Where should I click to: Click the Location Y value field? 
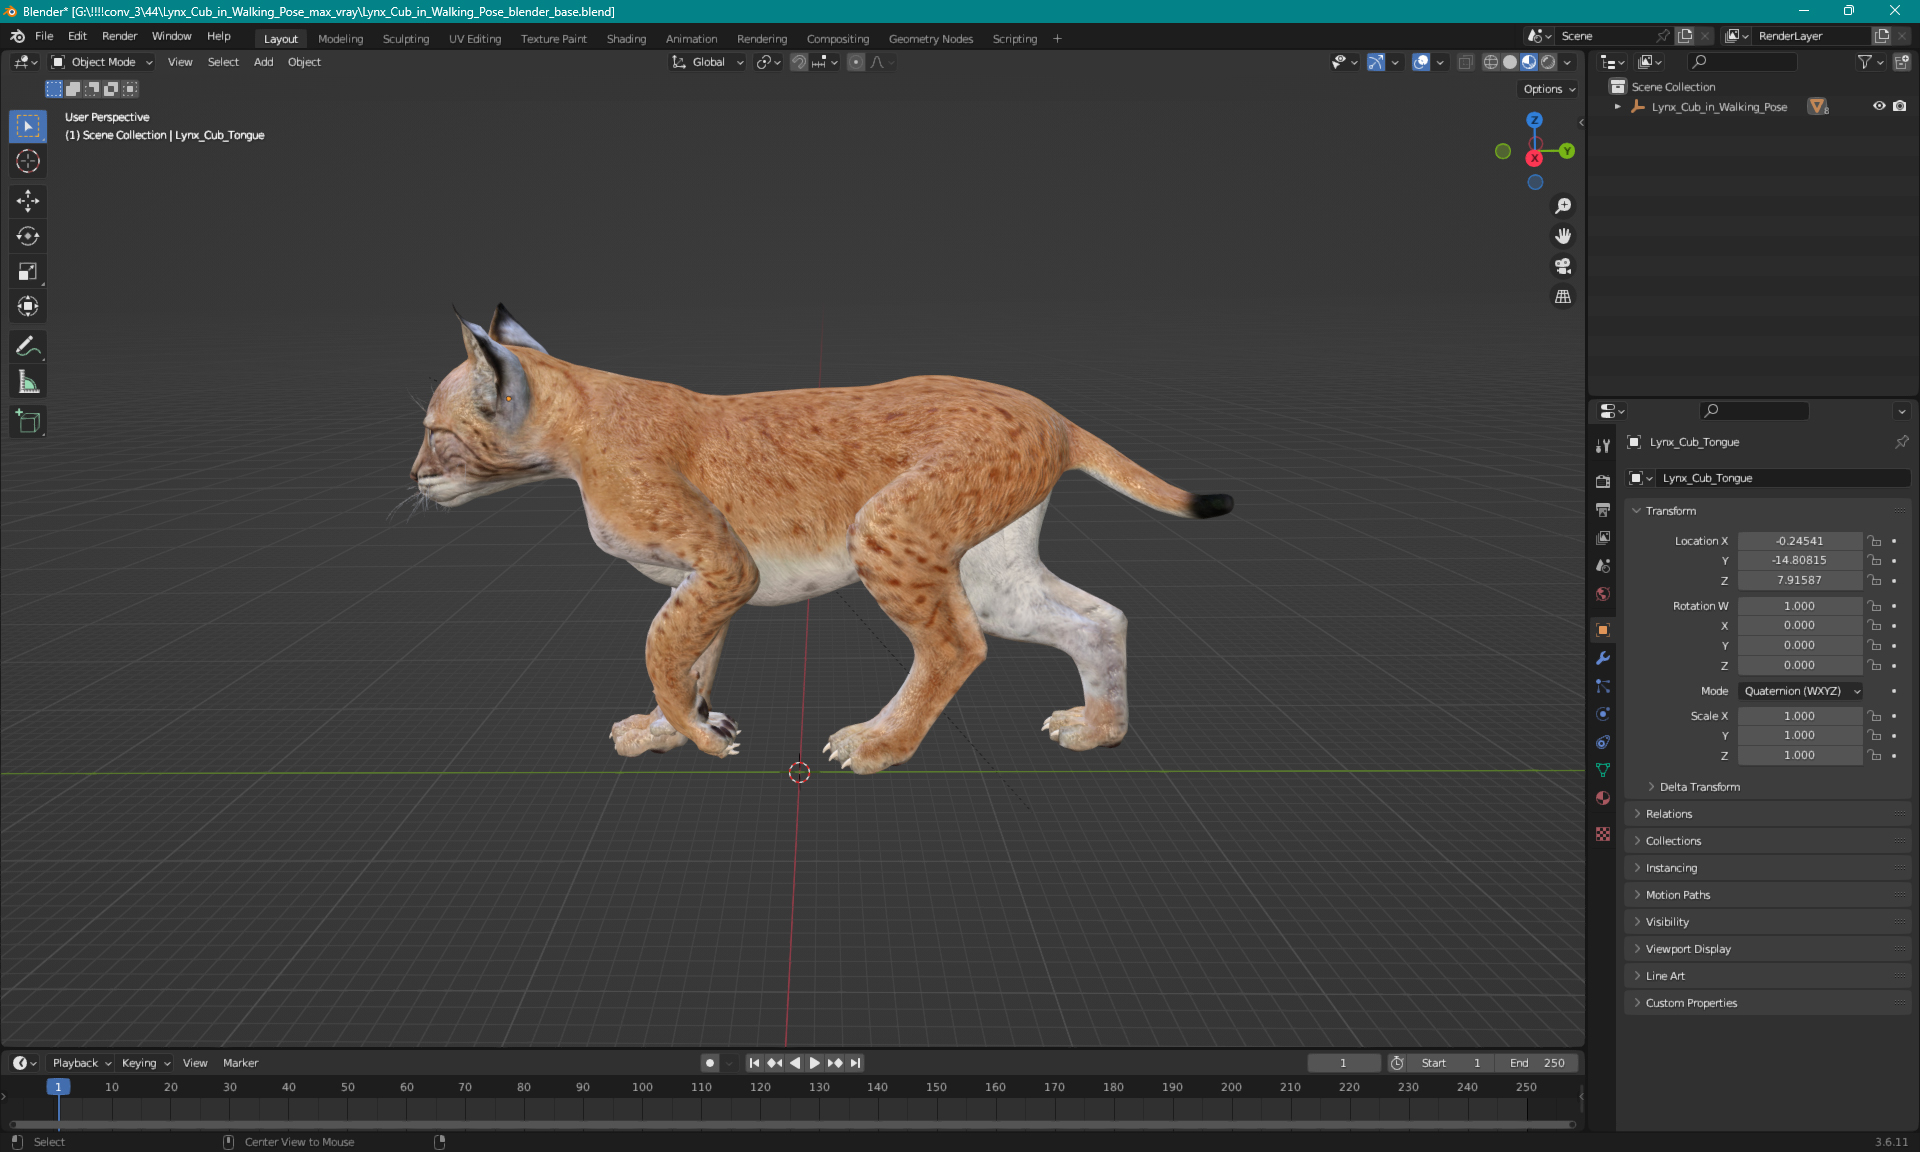[x=1799, y=560]
